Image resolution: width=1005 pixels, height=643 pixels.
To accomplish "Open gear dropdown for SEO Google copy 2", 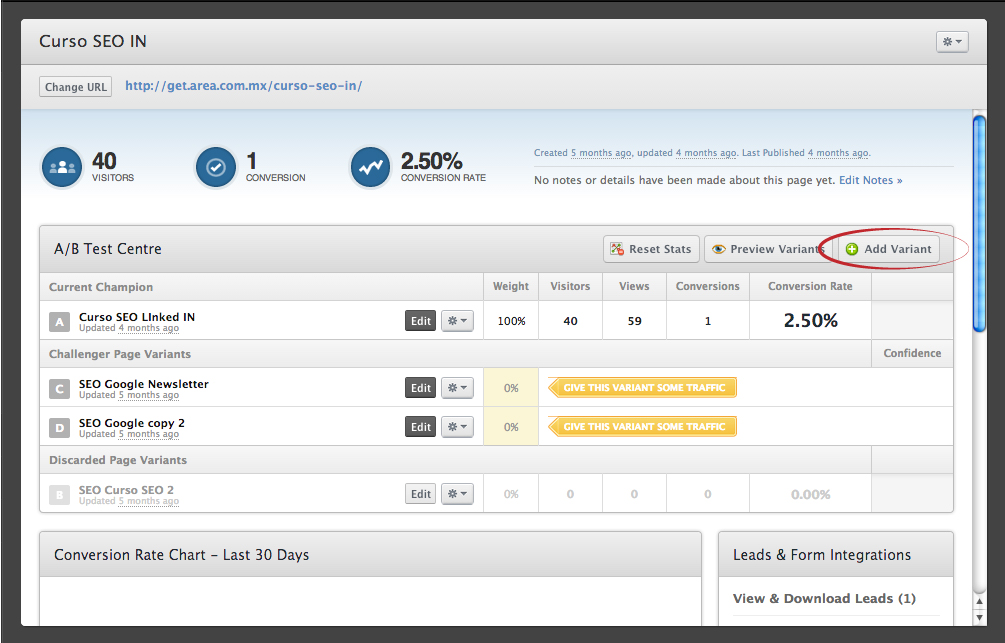I will 457,427.
